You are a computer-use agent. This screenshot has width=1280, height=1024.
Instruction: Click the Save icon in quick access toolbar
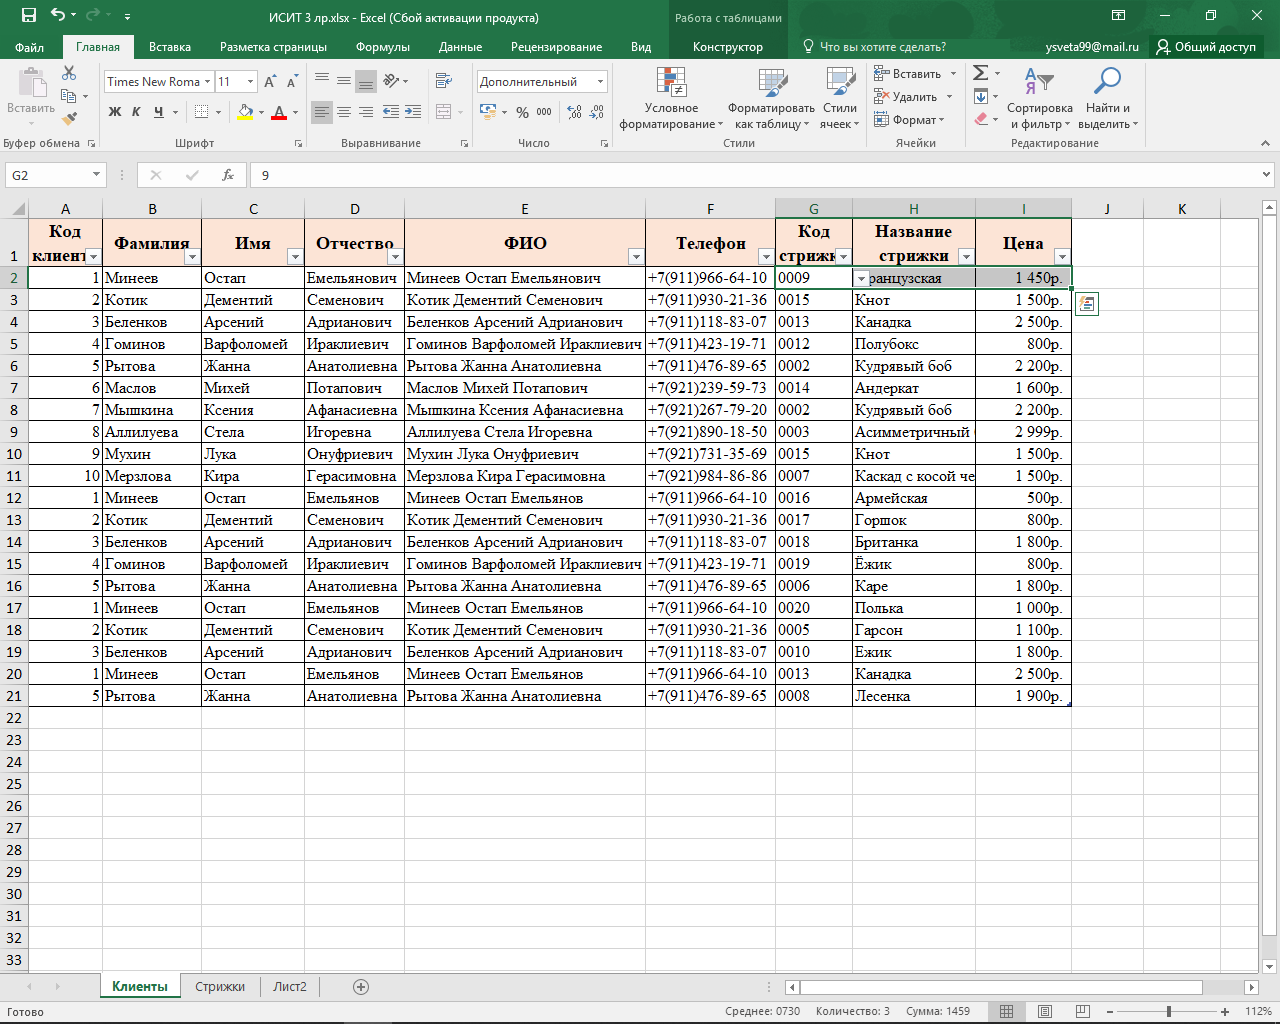[x=29, y=16]
